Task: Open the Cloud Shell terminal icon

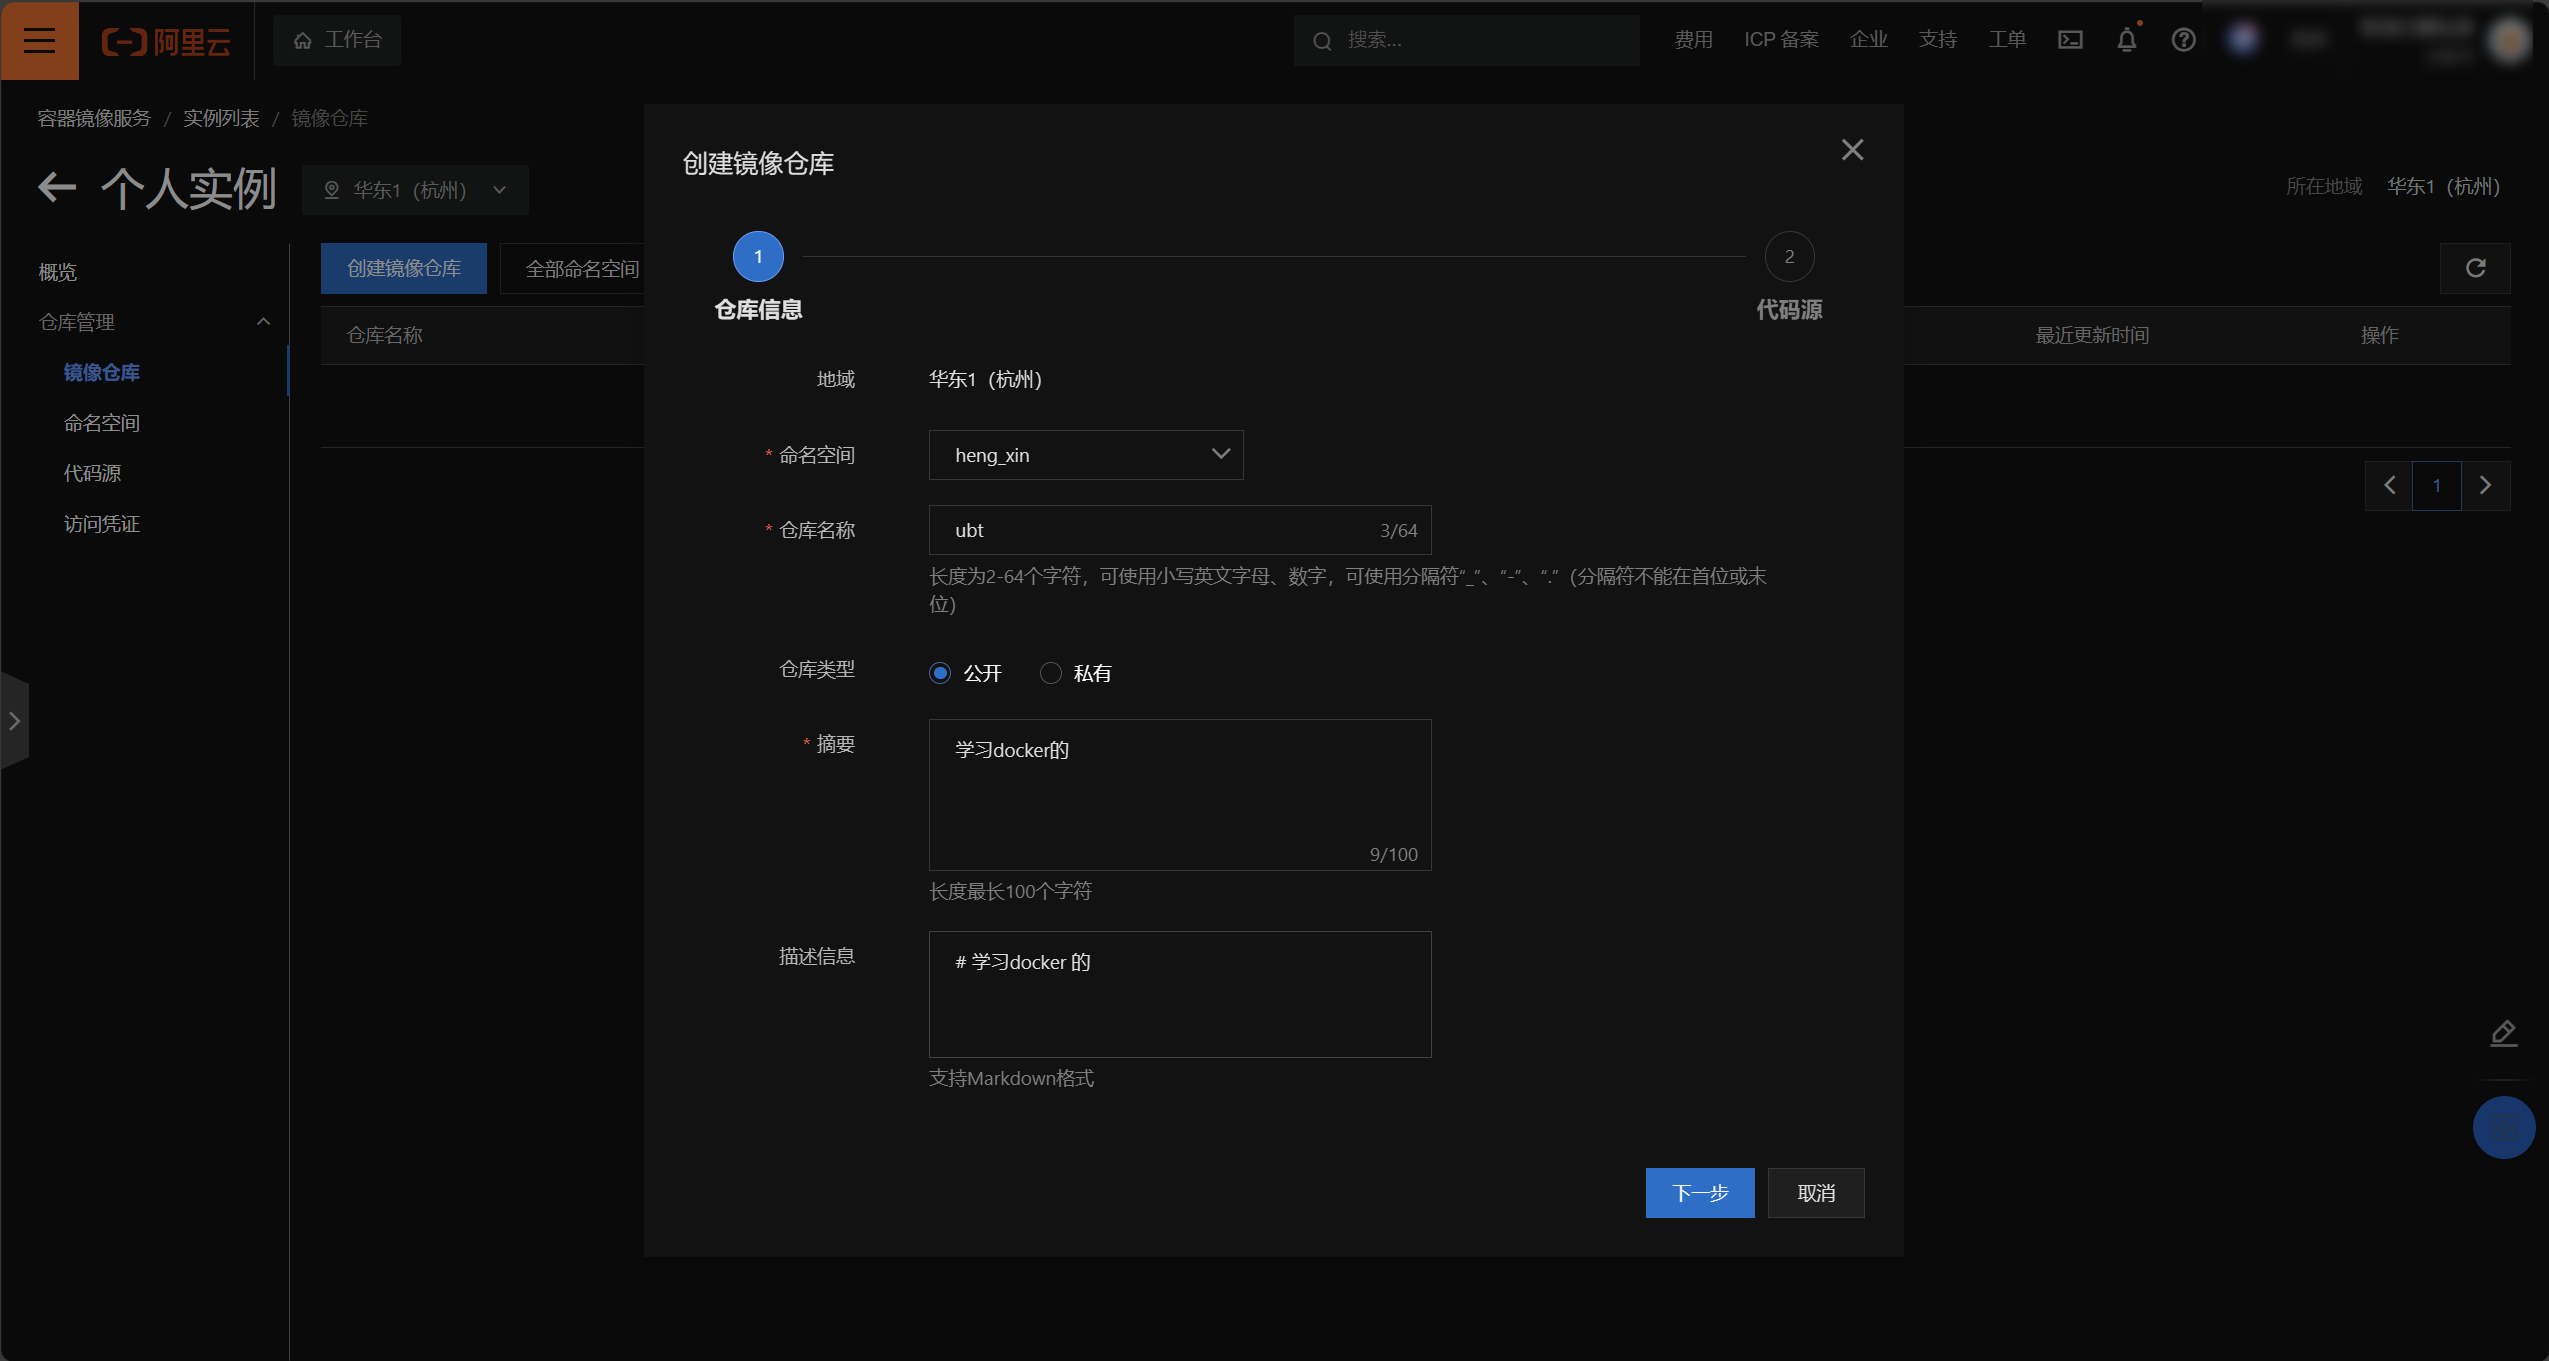Action: [2070, 40]
